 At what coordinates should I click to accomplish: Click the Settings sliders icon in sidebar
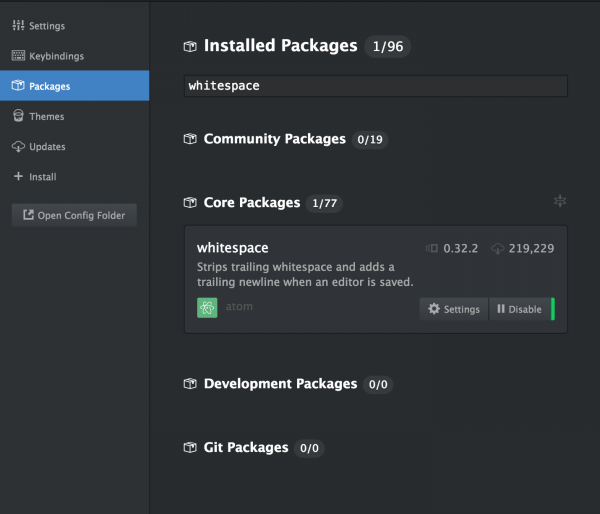pyautogui.click(x=18, y=24)
